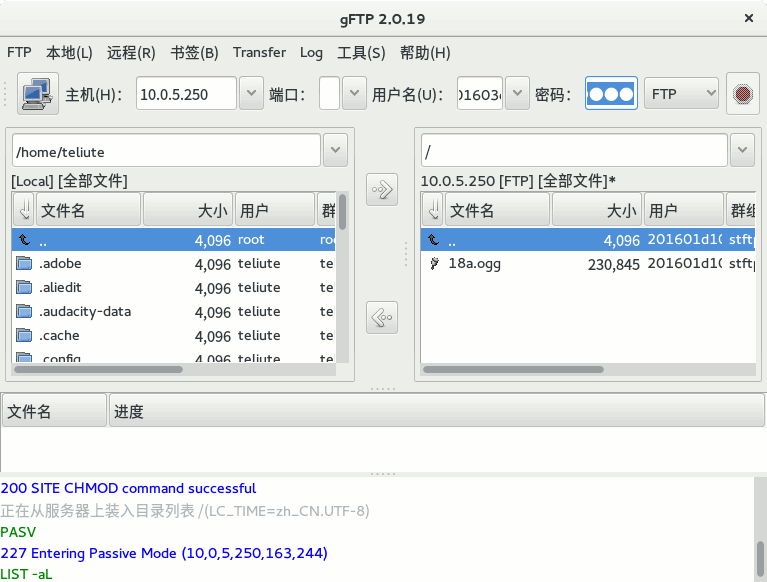Click the '227 Entering Passive Mode' log line

164,553
